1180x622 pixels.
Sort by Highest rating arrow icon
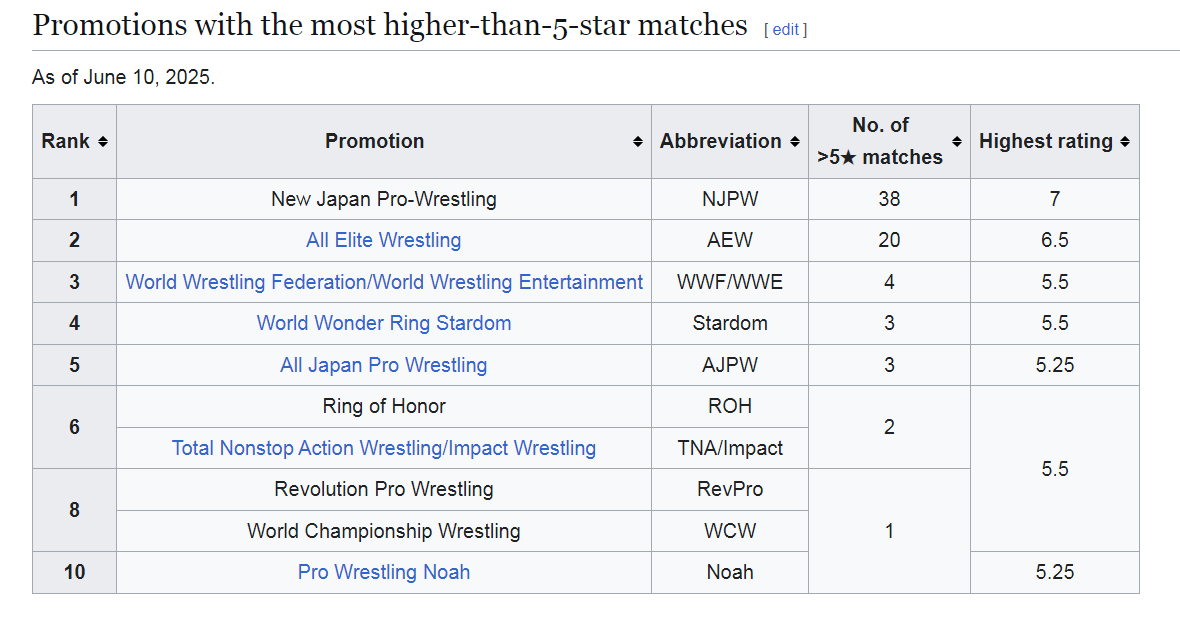click(x=1125, y=142)
